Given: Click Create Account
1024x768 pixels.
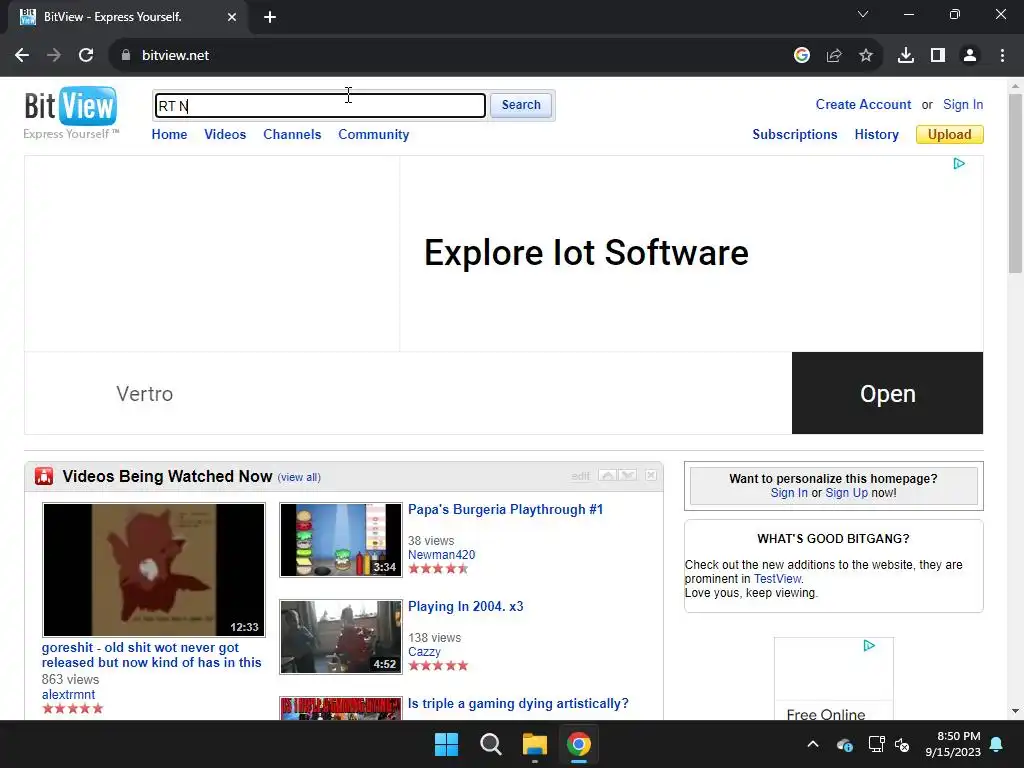Looking at the screenshot, I should coord(863,104).
